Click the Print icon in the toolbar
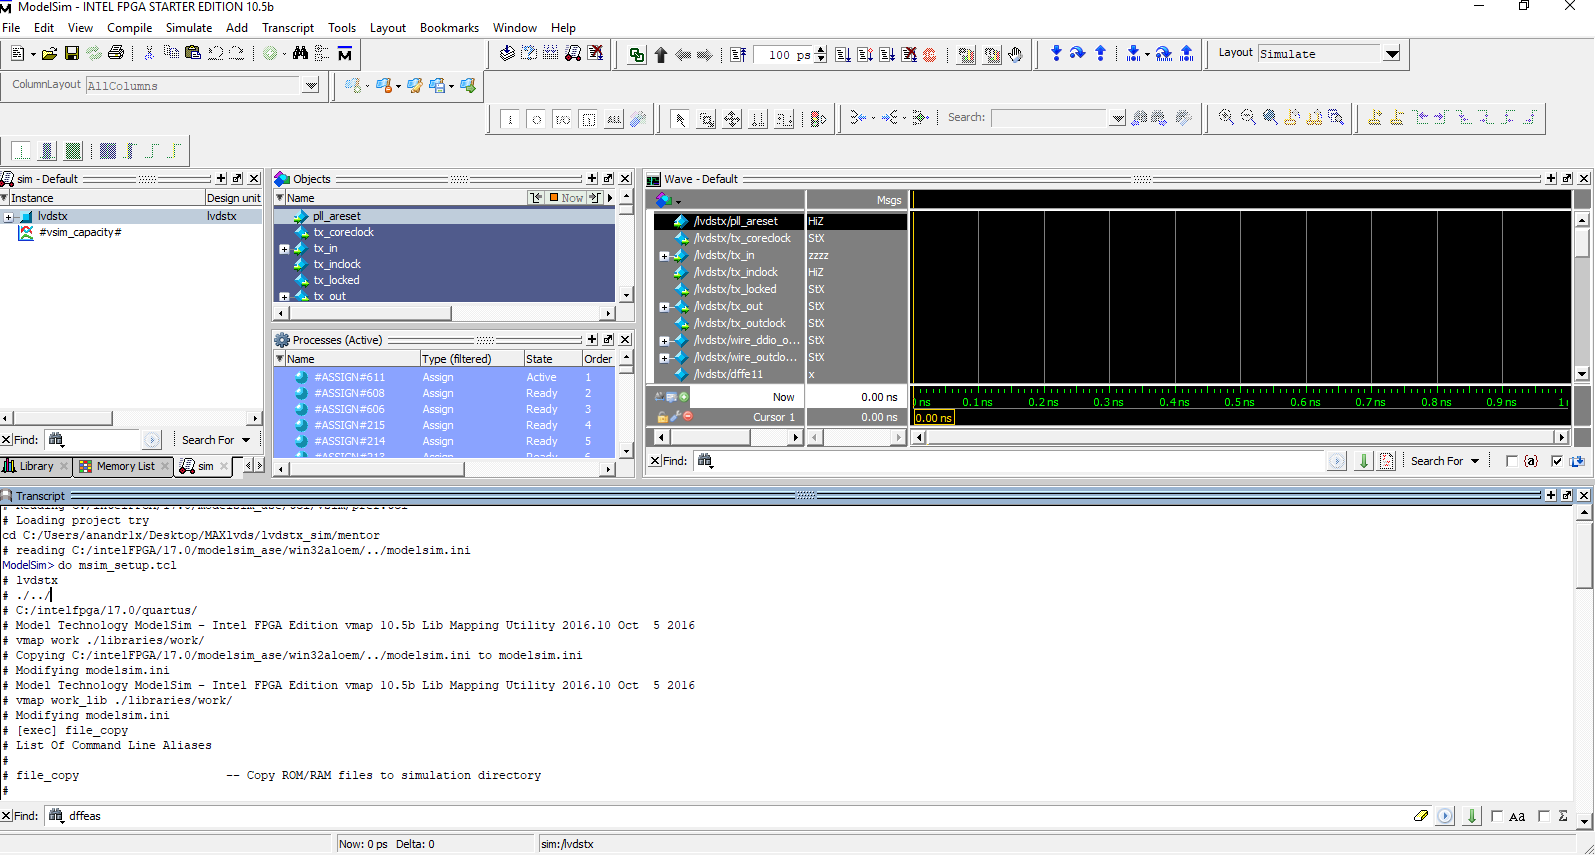Viewport: 1595px width, 855px height. (x=116, y=53)
